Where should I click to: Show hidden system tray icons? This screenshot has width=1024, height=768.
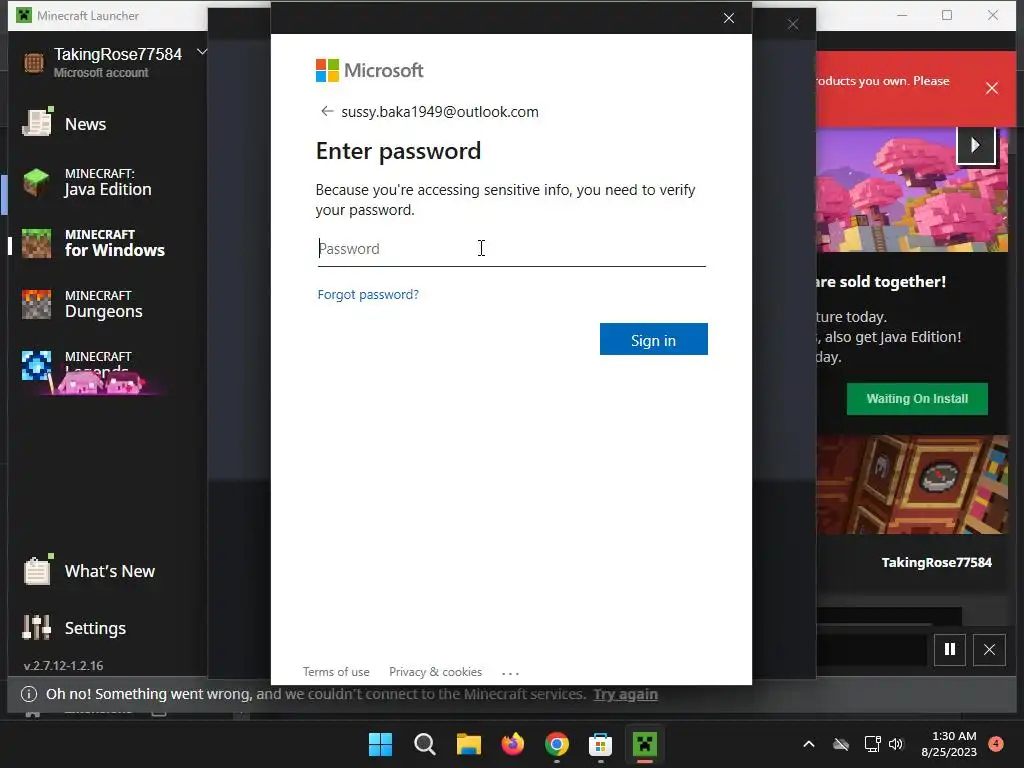point(808,744)
